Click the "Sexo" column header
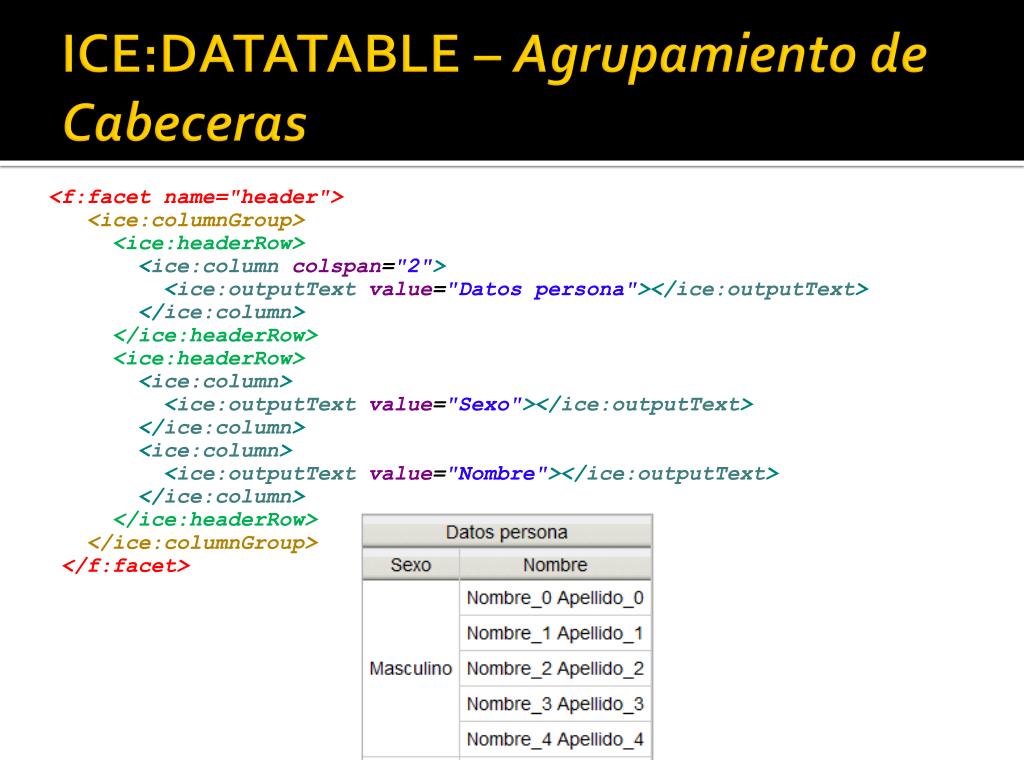 click(411, 564)
